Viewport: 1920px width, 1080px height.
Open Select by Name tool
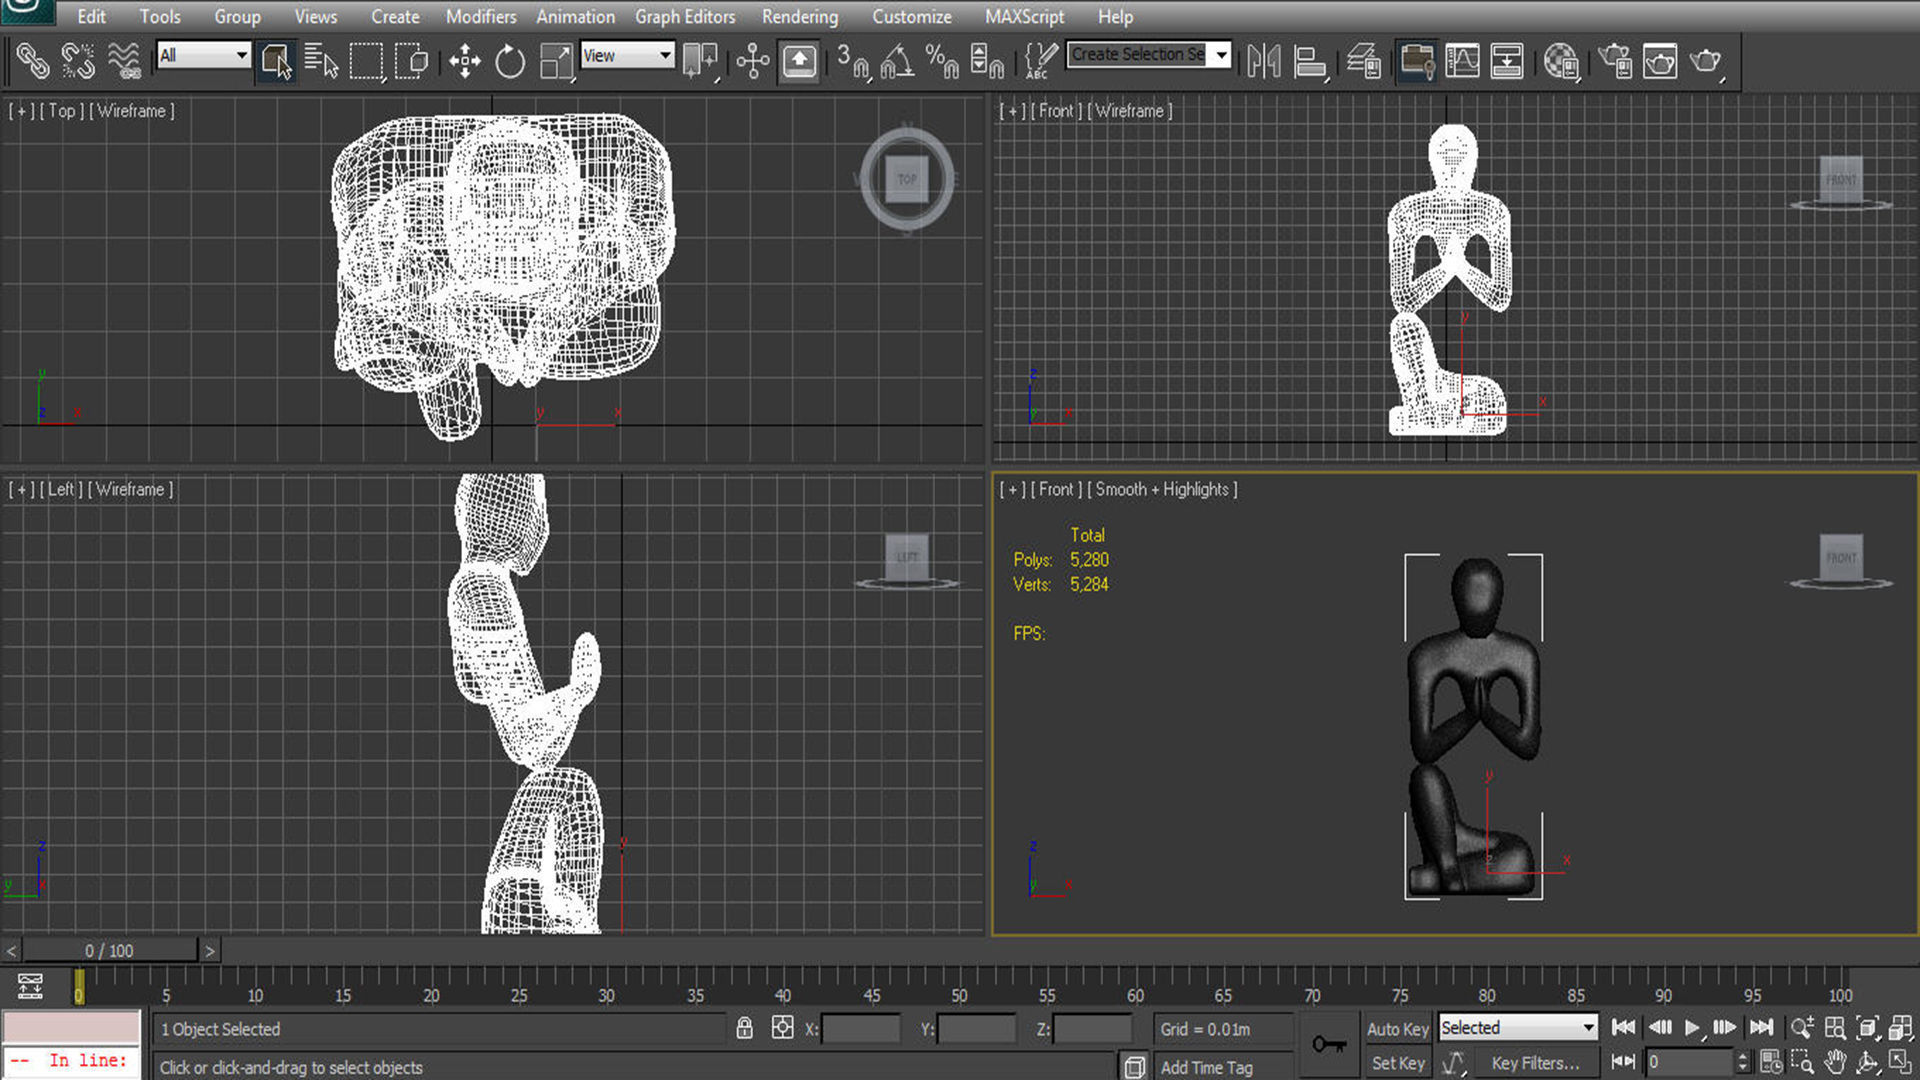click(321, 61)
